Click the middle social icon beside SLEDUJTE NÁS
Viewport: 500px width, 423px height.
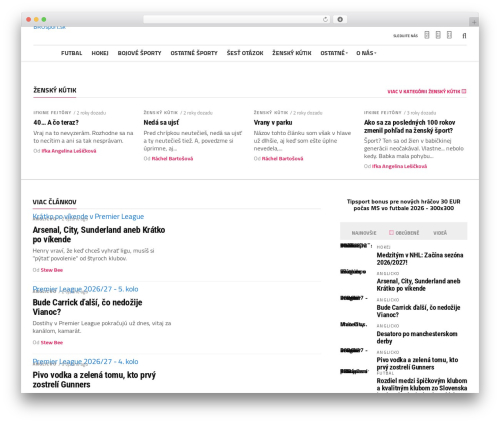click(438, 35)
